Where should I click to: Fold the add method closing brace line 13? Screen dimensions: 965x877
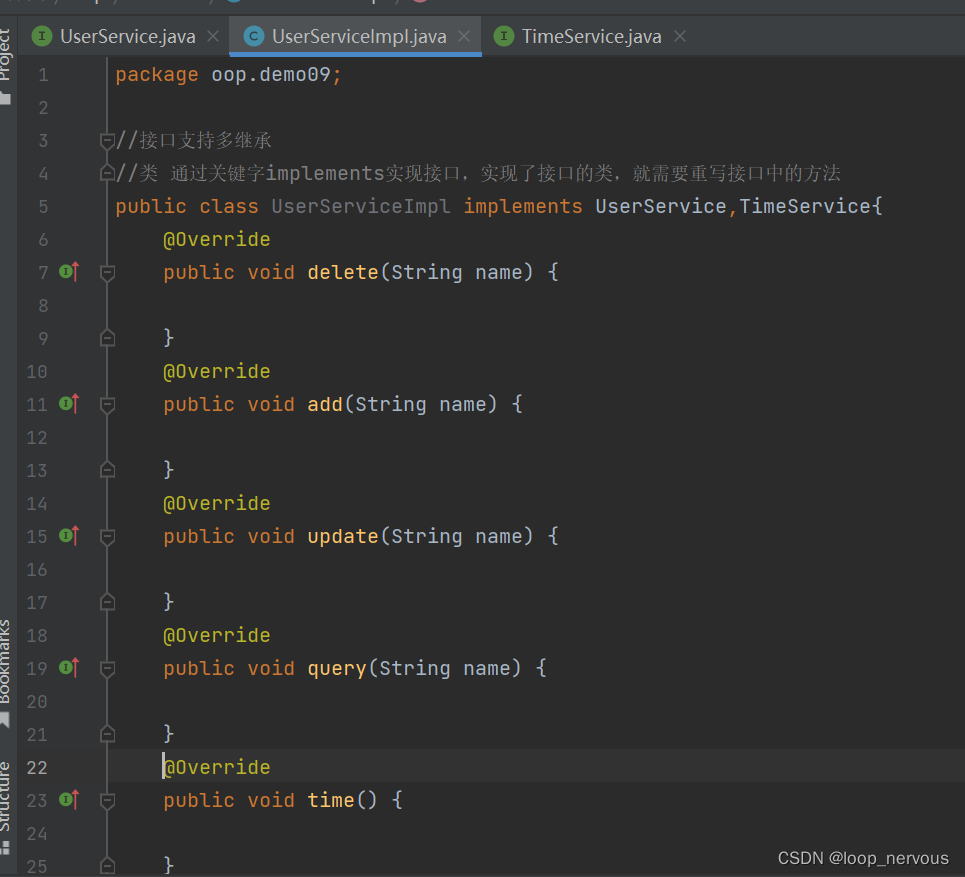coord(107,470)
